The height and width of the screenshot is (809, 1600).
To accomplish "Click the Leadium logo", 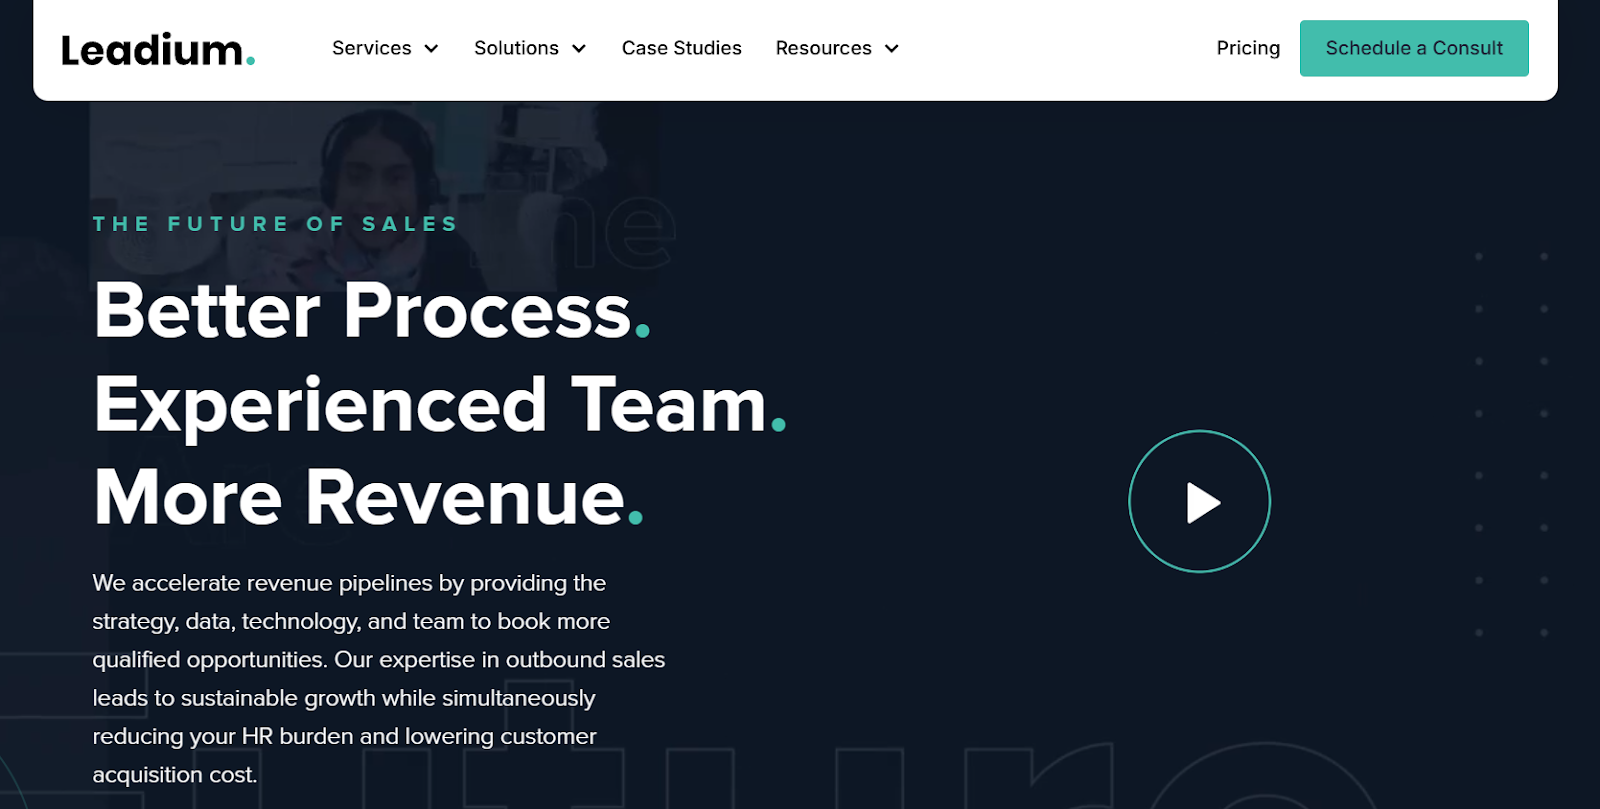I will tap(158, 49).
